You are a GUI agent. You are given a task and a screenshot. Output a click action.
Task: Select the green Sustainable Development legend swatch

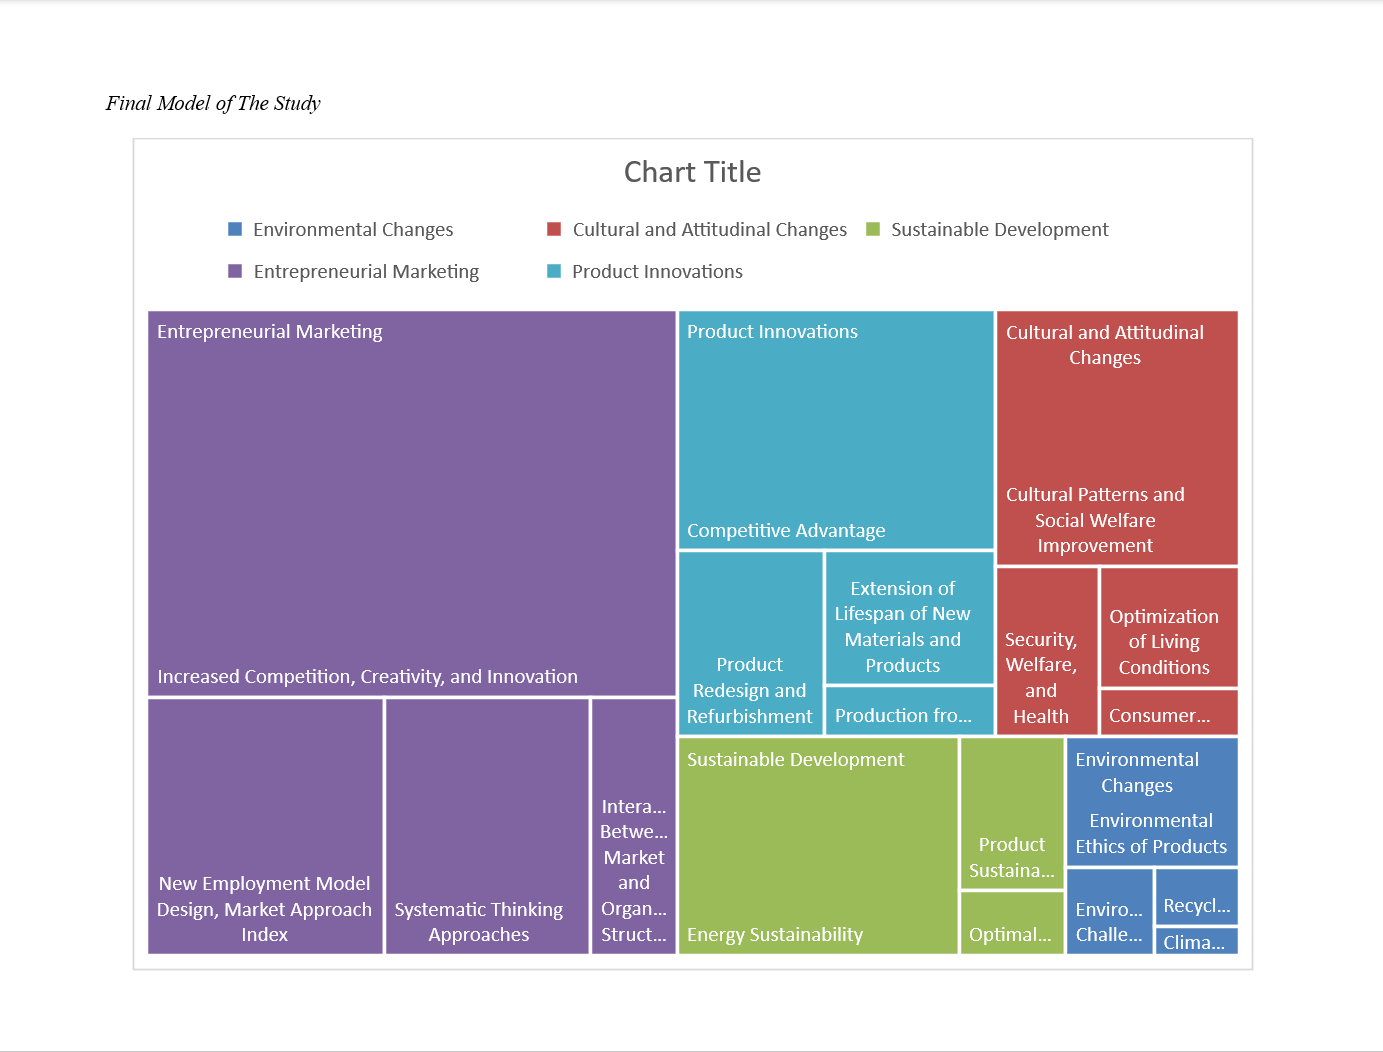[x=873, y=229]
